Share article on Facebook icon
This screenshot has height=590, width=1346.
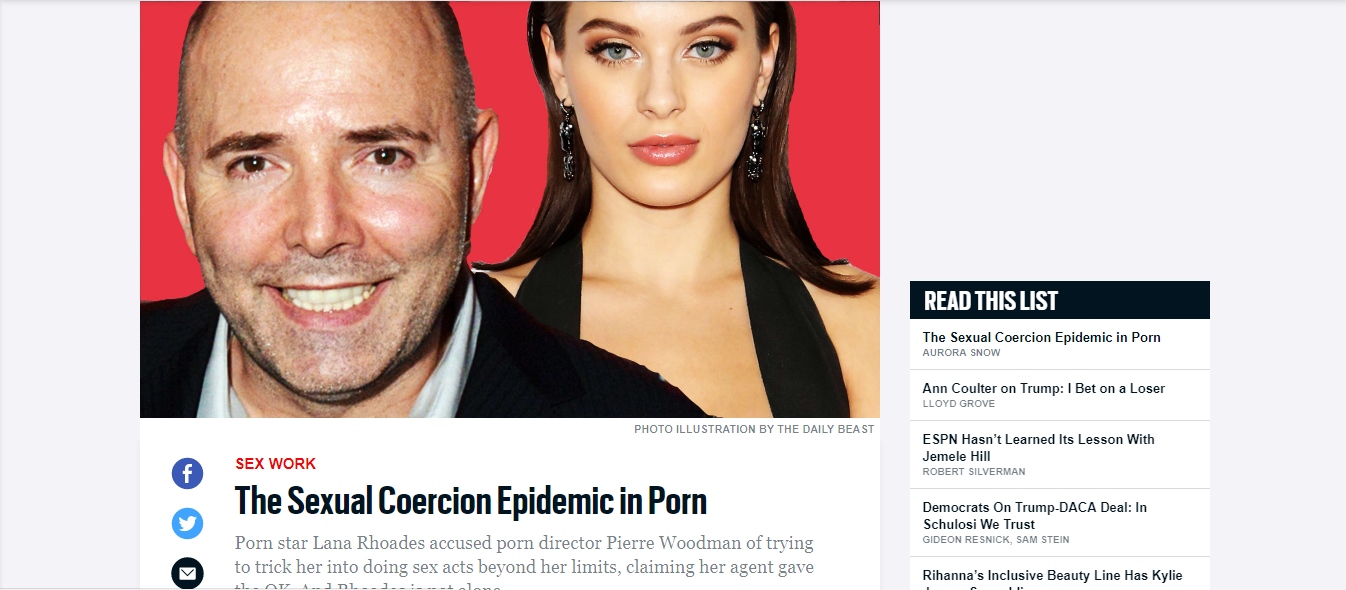tap(187, 473)
